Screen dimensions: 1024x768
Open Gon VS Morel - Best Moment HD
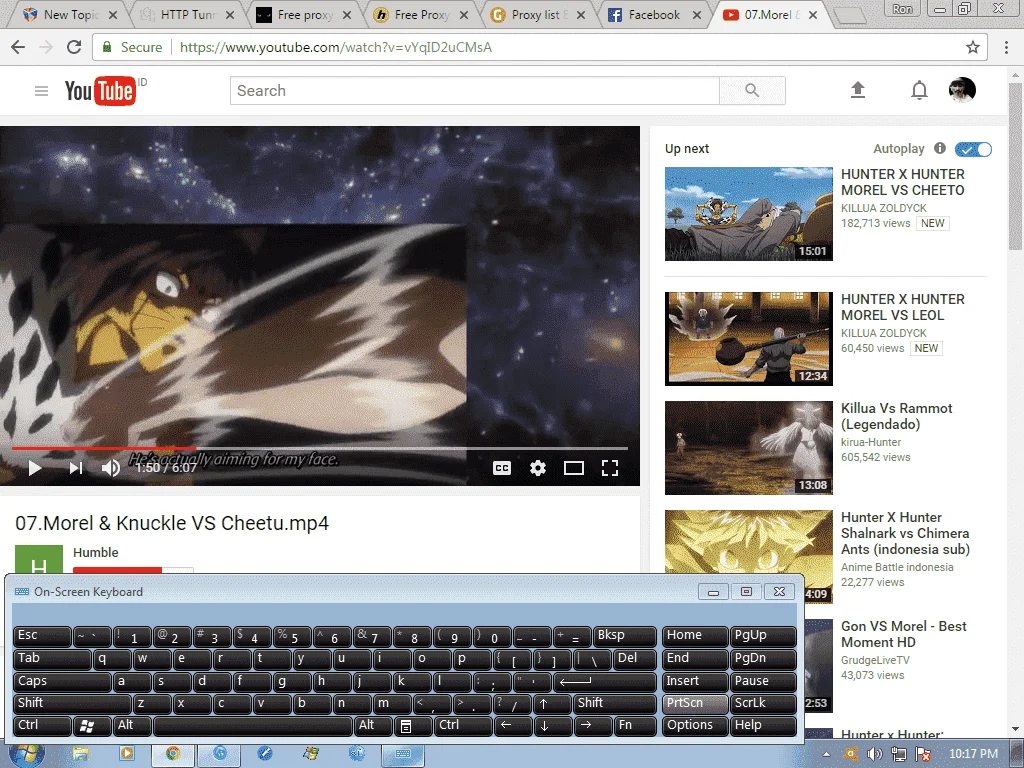click(903, 634)
